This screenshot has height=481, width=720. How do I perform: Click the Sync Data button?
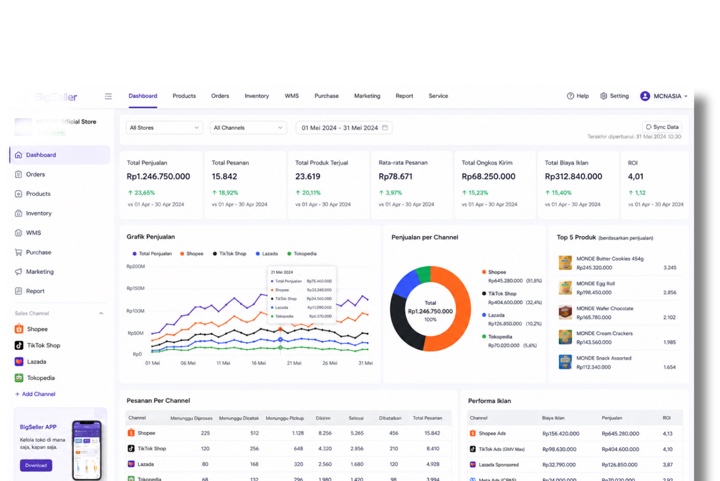(x=662, y=127)
